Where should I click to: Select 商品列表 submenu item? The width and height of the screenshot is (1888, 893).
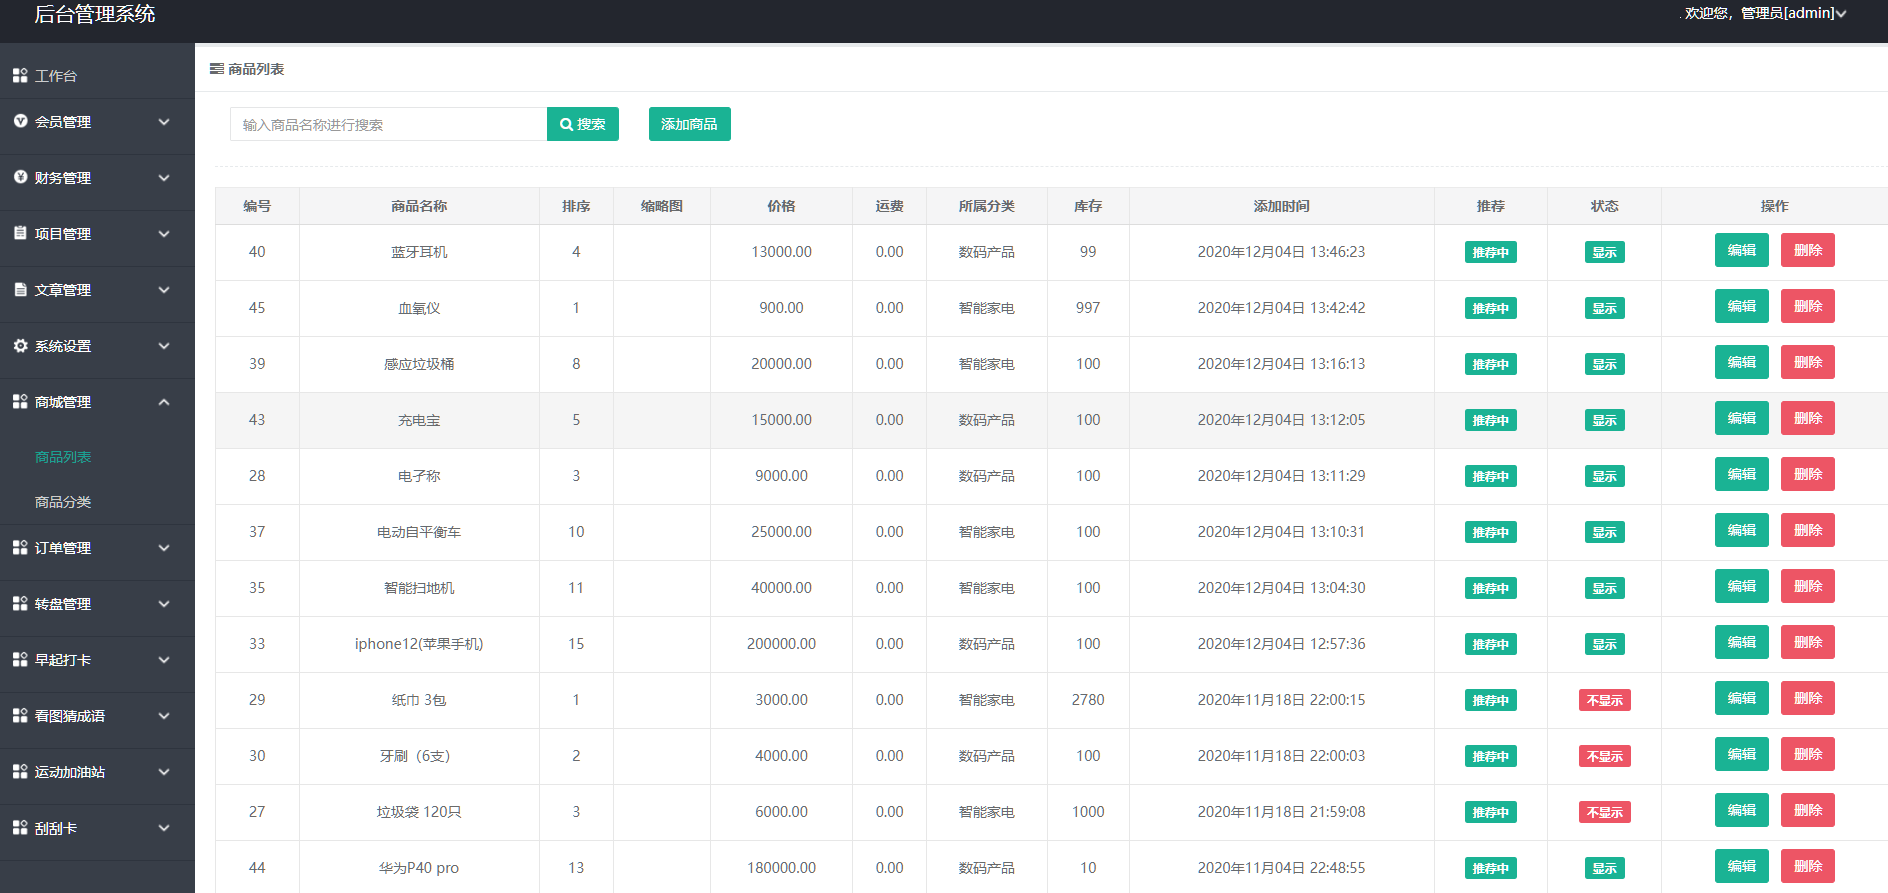point(63,457)
